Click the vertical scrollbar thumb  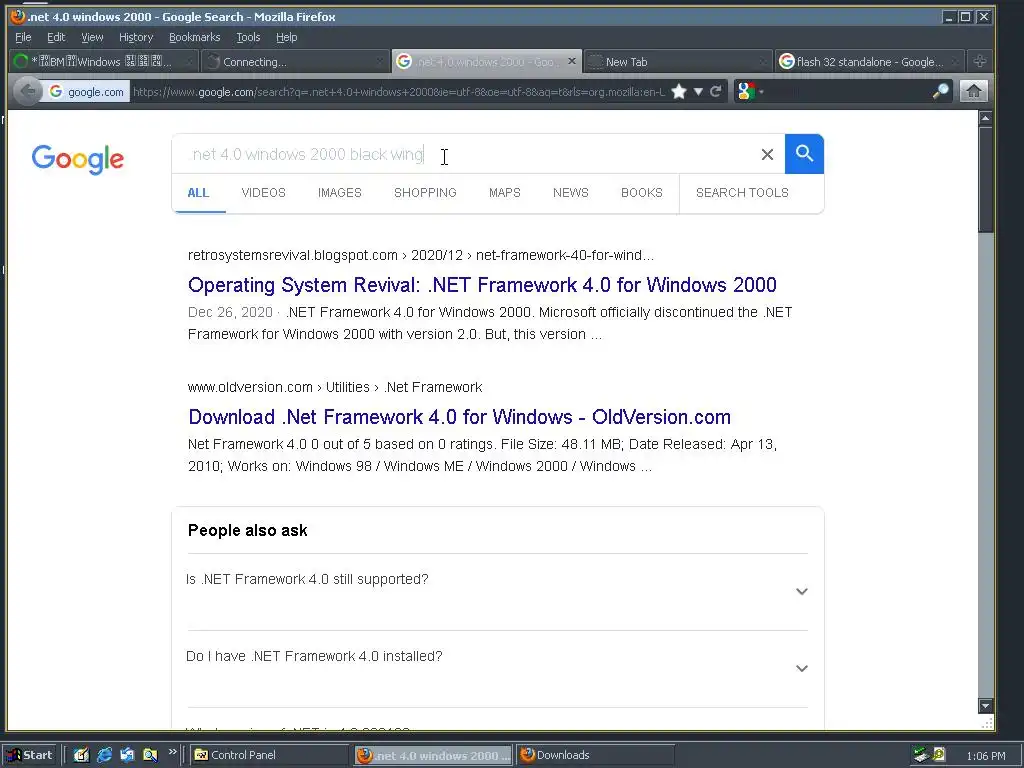pos(985,179)
